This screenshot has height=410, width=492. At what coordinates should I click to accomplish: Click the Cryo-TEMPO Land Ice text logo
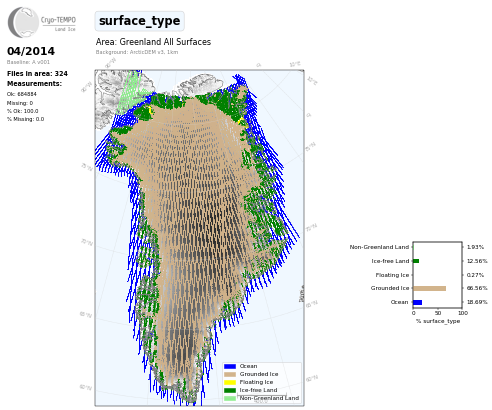point(58,23)
